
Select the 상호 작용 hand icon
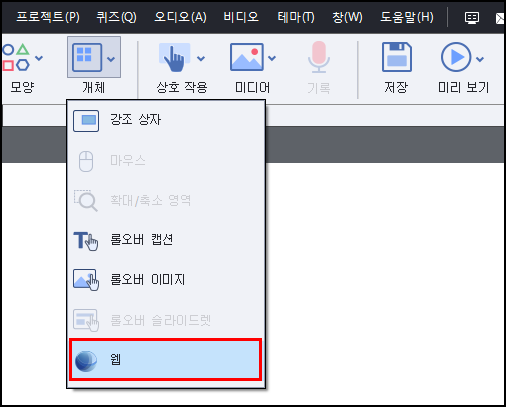point(174,57)
